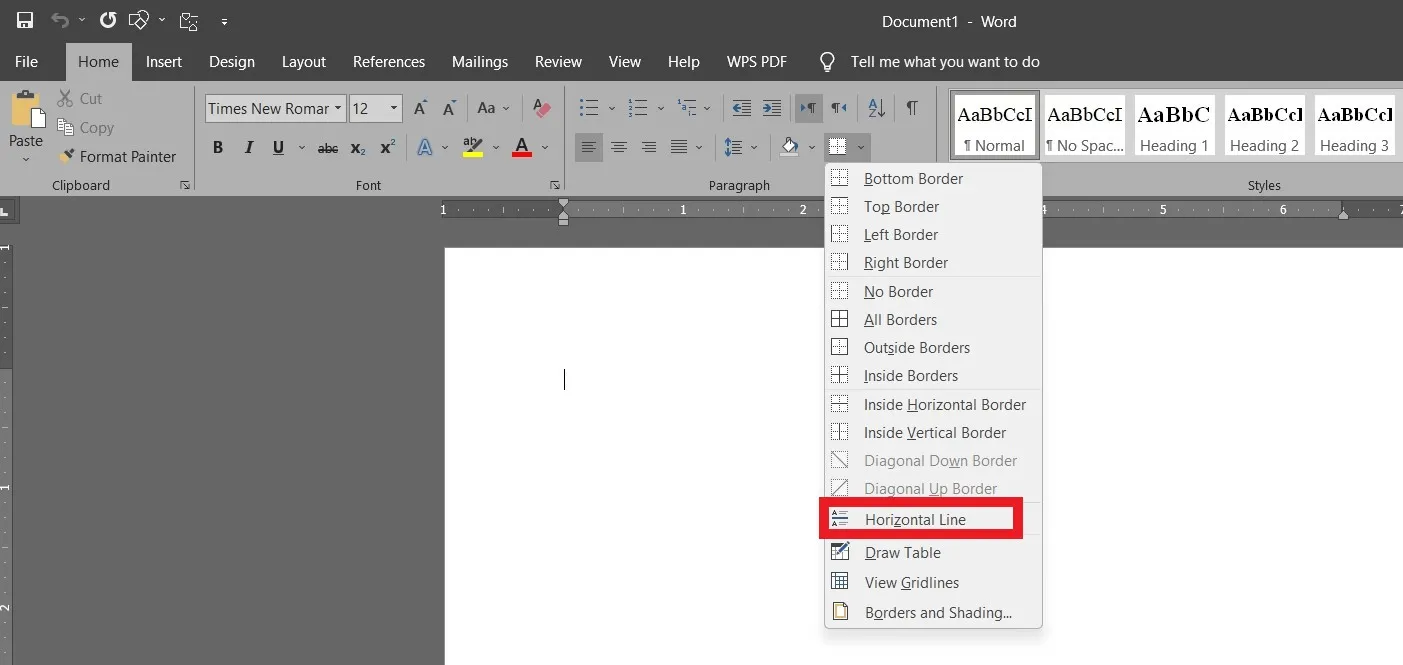Viewport: 1403px width, 665px height.
Task: Toggle left-to-right text direction
Action: 808,108
